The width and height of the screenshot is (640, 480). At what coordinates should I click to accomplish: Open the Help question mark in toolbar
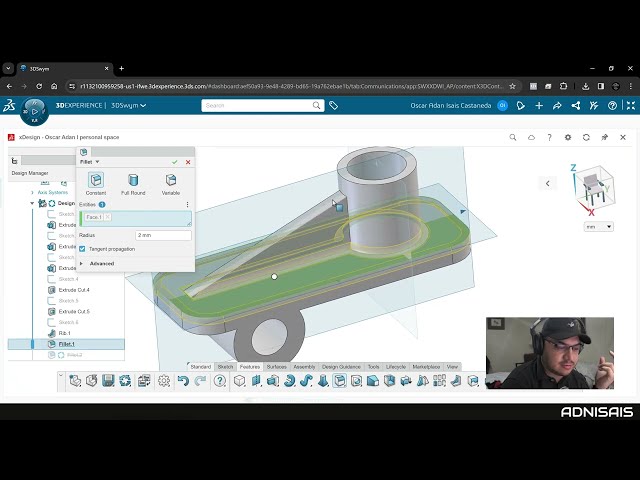tap(220, 381)
